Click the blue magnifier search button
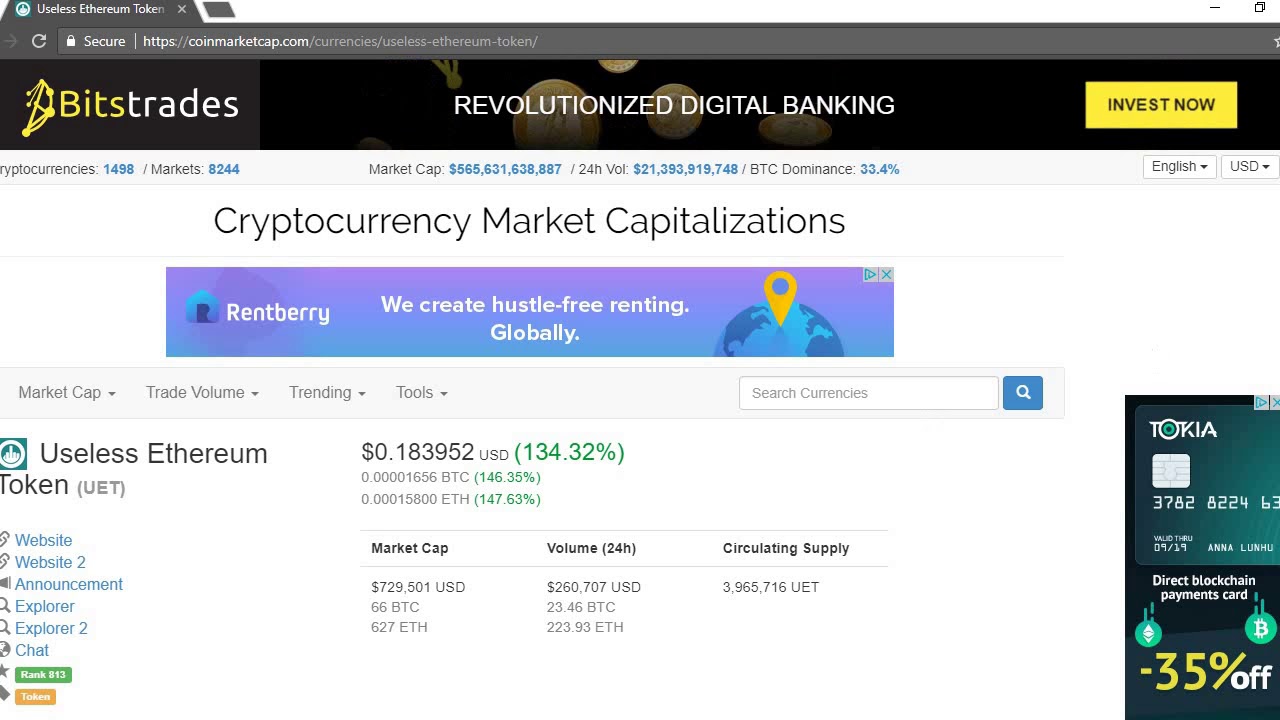The image size is (1280, 720). click(1022, 393)
